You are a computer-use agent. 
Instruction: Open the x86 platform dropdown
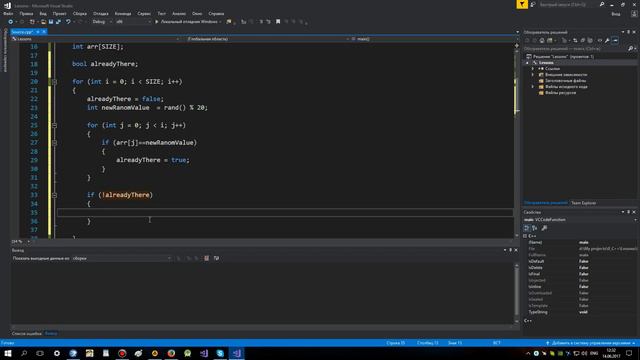133,22
